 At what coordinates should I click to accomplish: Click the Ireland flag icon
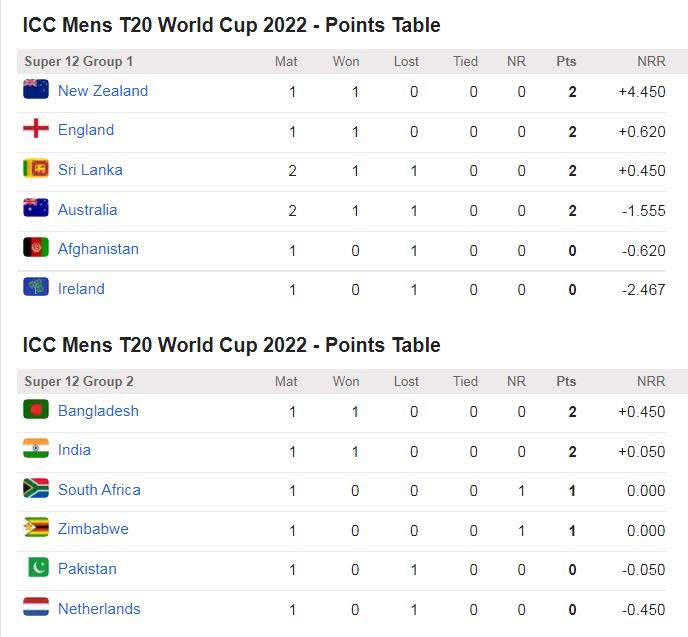[x=36, y=288]
